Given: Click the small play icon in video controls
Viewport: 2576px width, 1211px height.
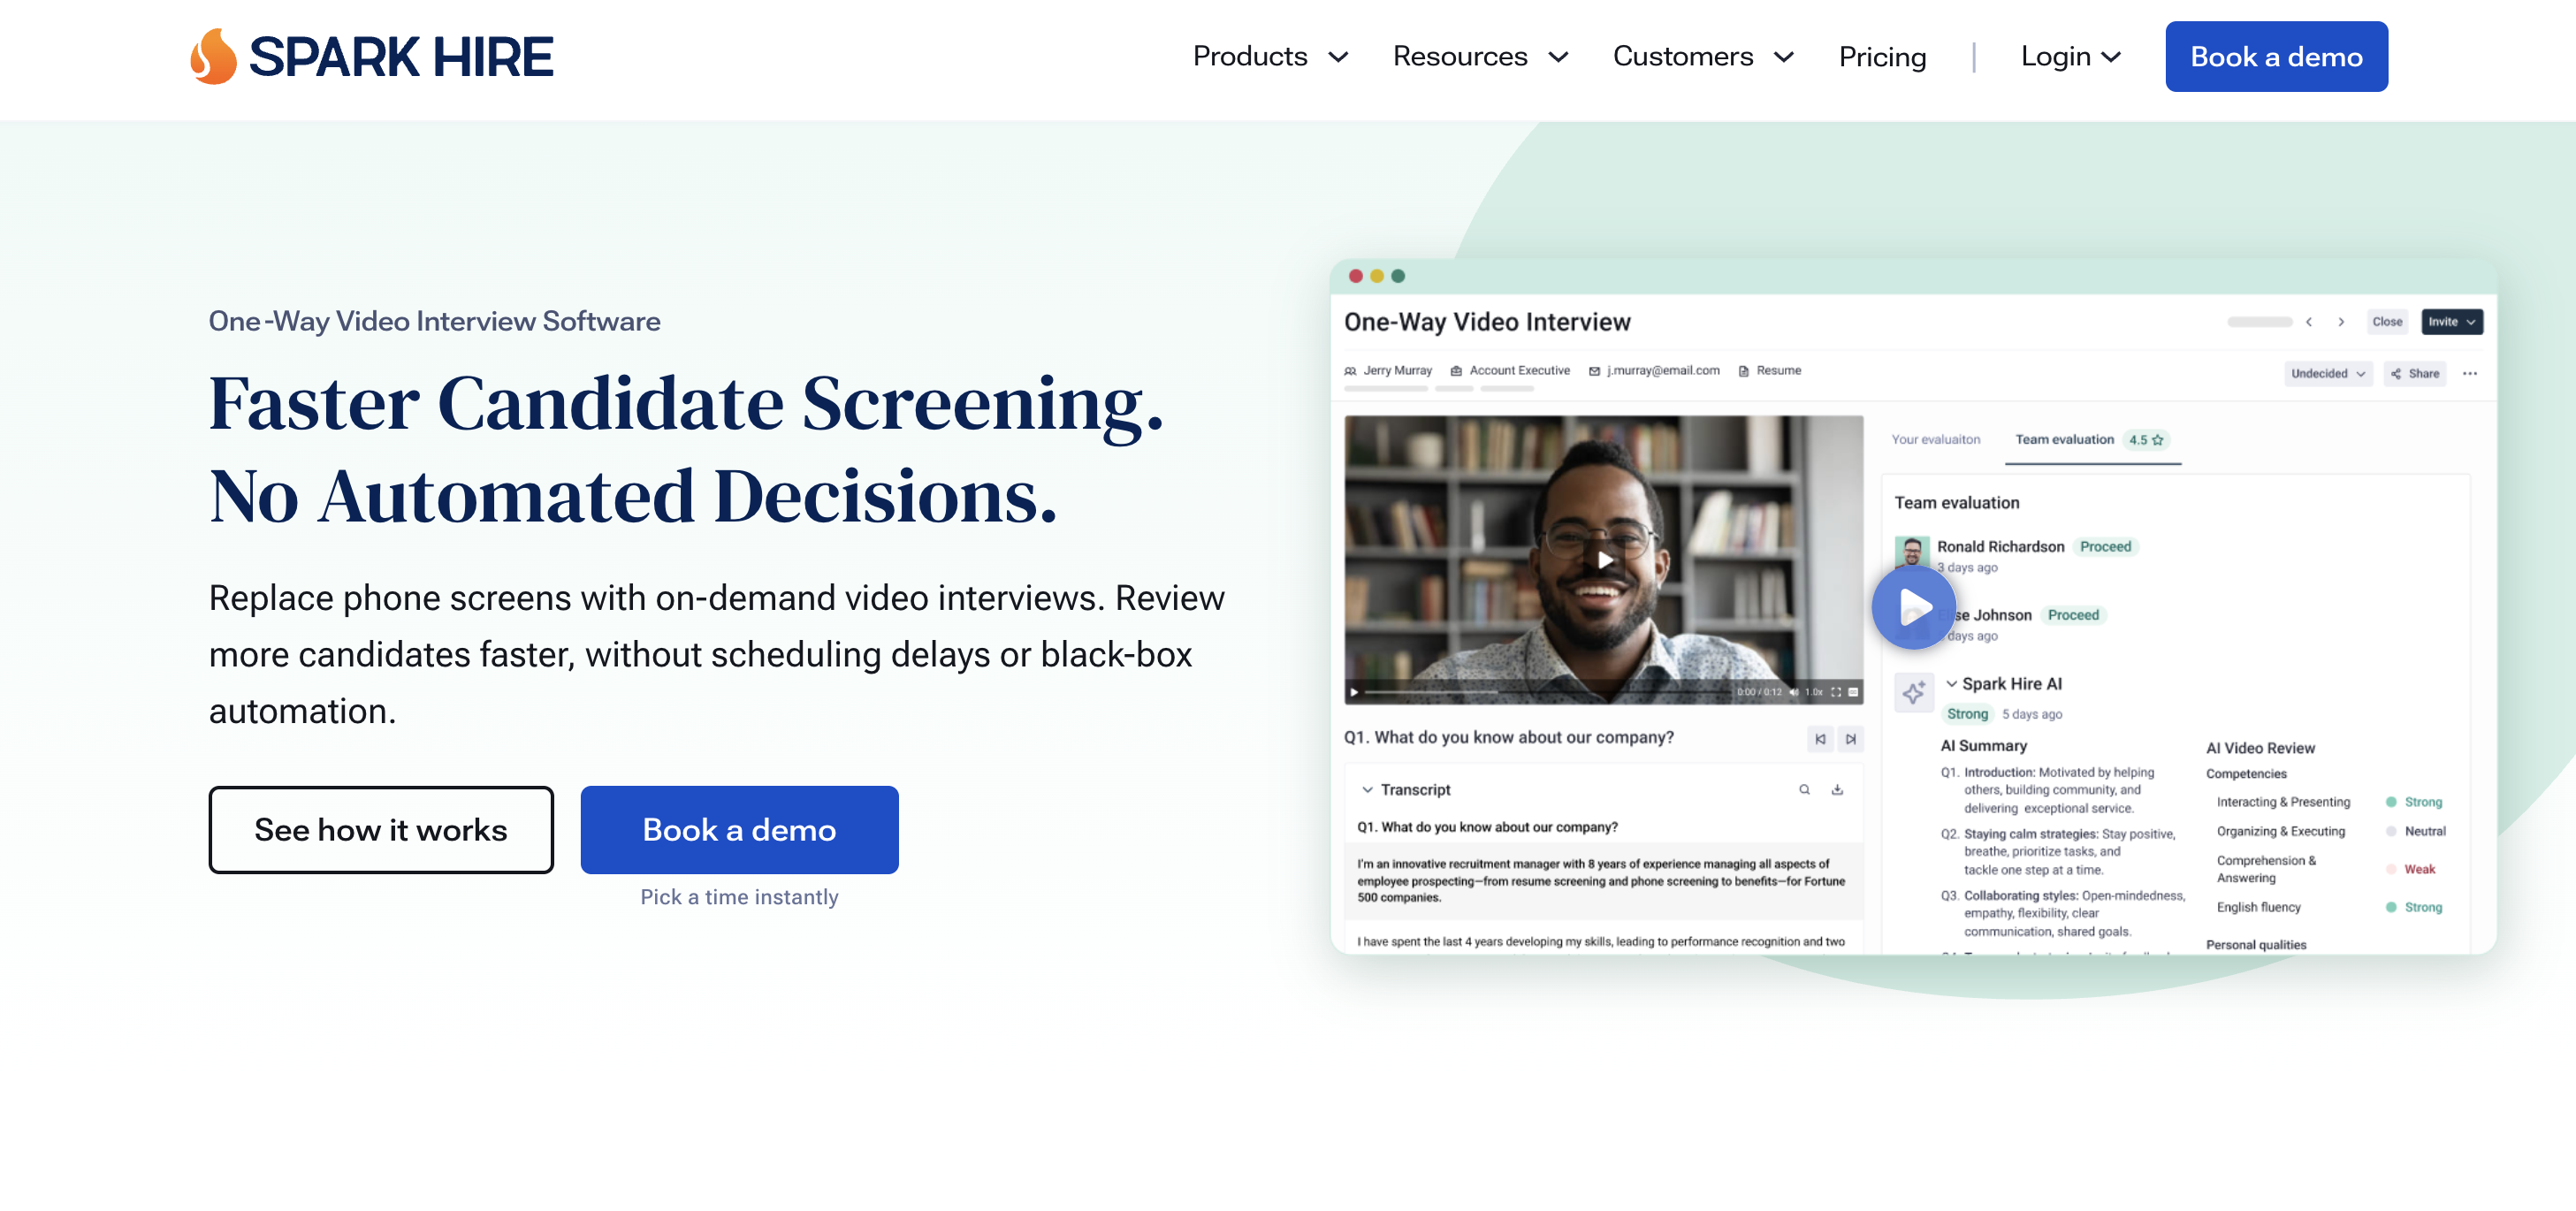Looking at the screenshot, I should [x=1354, y=692].
